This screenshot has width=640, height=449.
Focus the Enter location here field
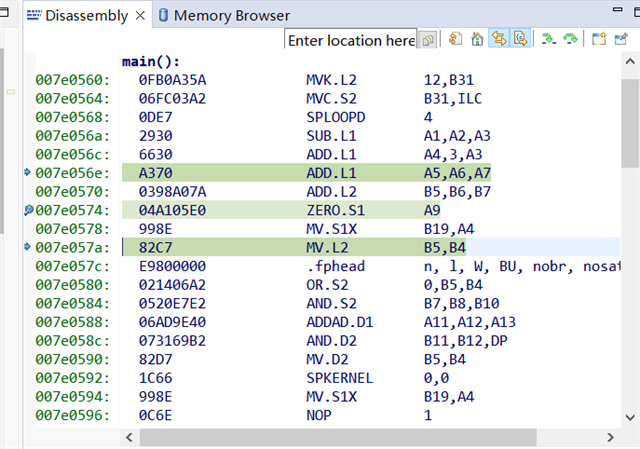[351, 40]
